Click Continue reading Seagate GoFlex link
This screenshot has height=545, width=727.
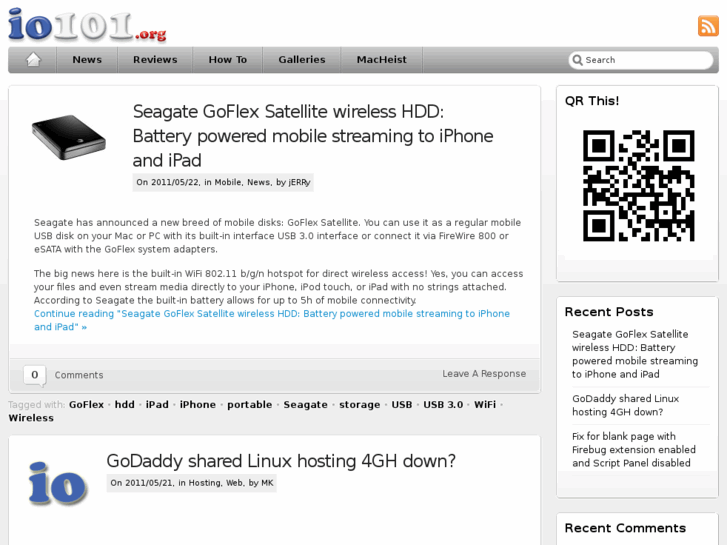pyautogui.click(x=272, y=320)
